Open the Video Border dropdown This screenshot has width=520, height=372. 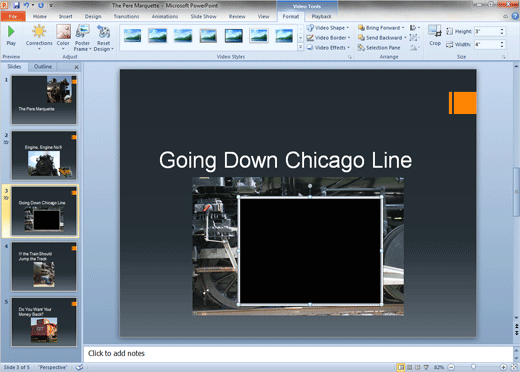(328, 38)
